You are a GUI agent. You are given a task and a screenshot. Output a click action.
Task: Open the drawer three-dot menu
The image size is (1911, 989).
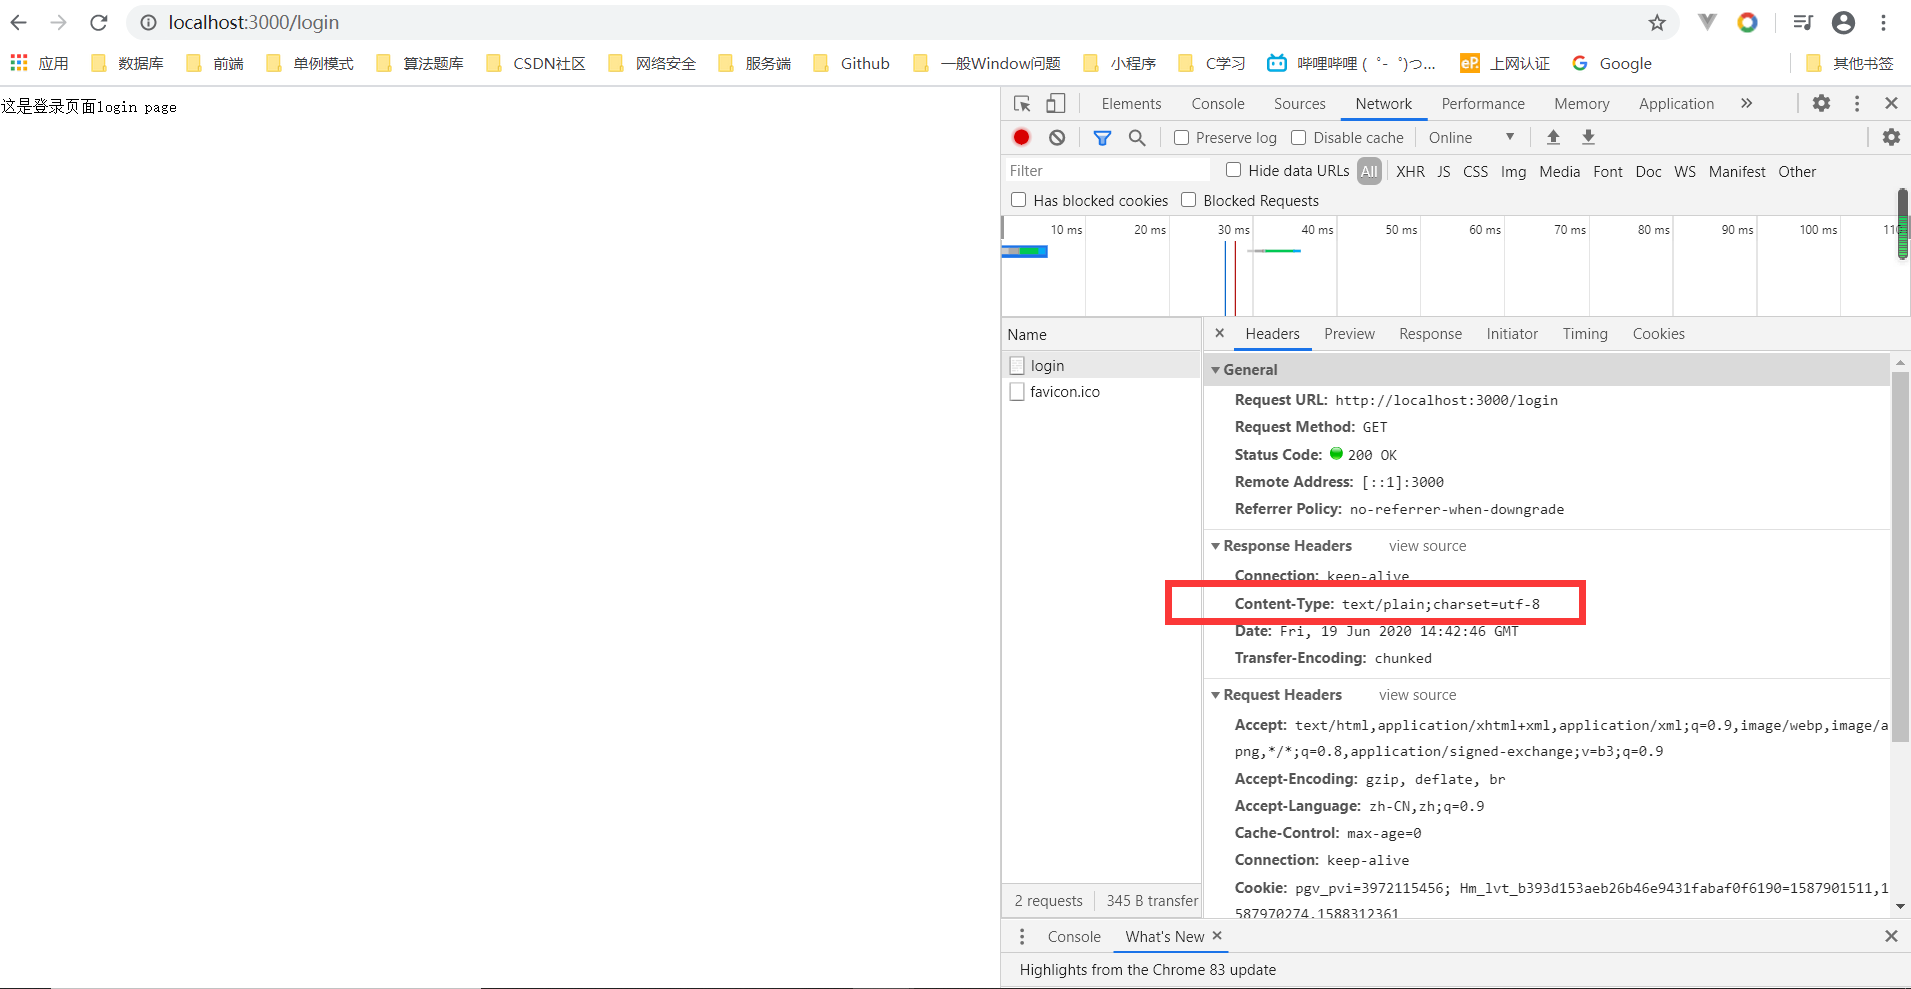(1021, 936)
